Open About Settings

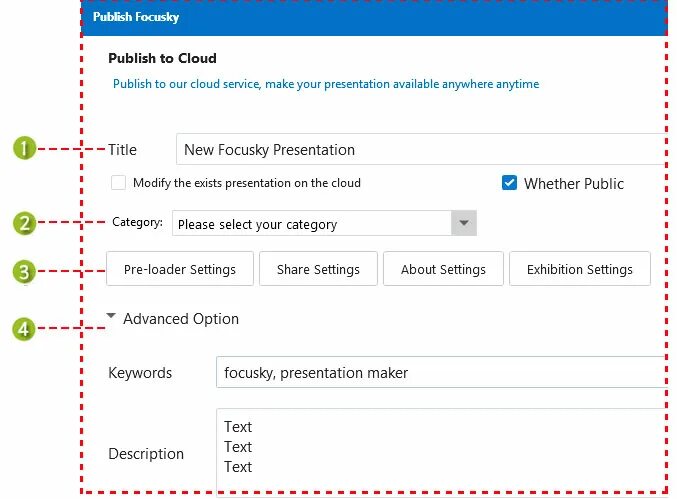click(443, 269)
